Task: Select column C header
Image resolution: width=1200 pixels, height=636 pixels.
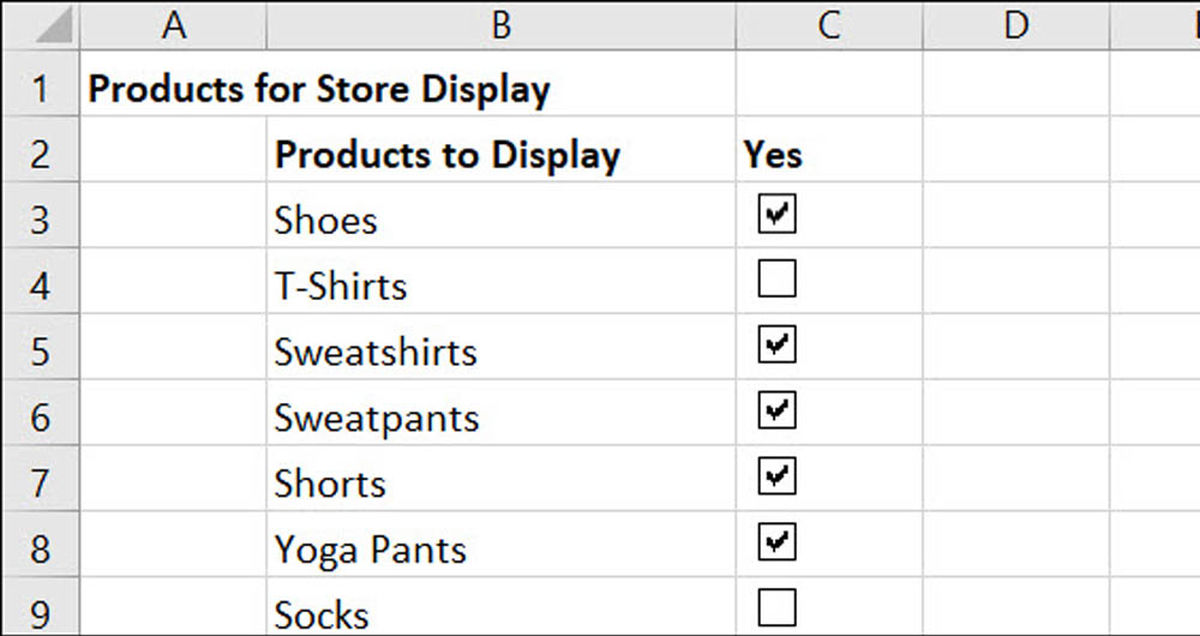Action: [x=829, y=24]
